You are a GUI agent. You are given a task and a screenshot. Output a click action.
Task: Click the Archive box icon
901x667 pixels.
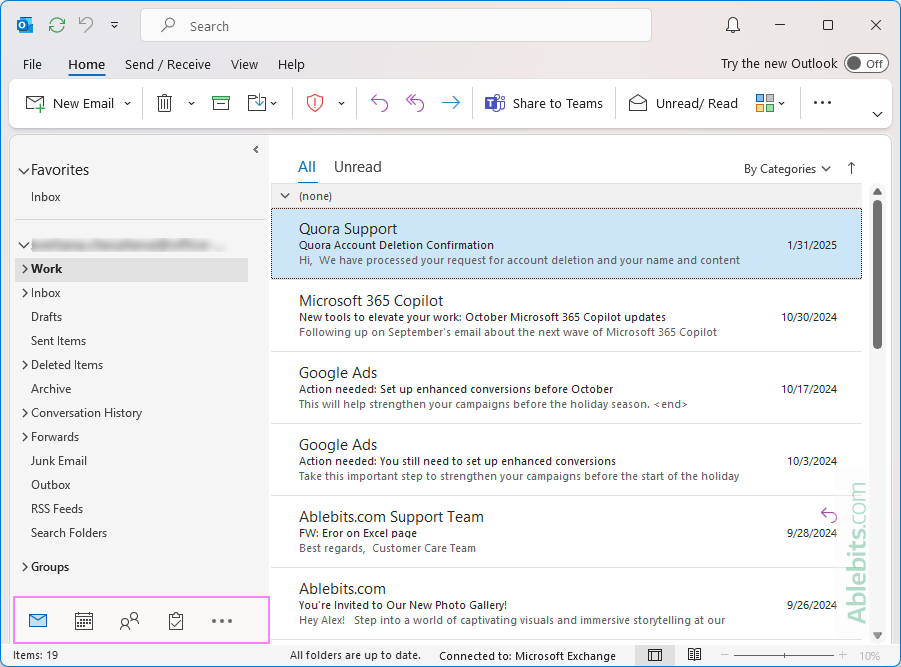tap(221, 103)
